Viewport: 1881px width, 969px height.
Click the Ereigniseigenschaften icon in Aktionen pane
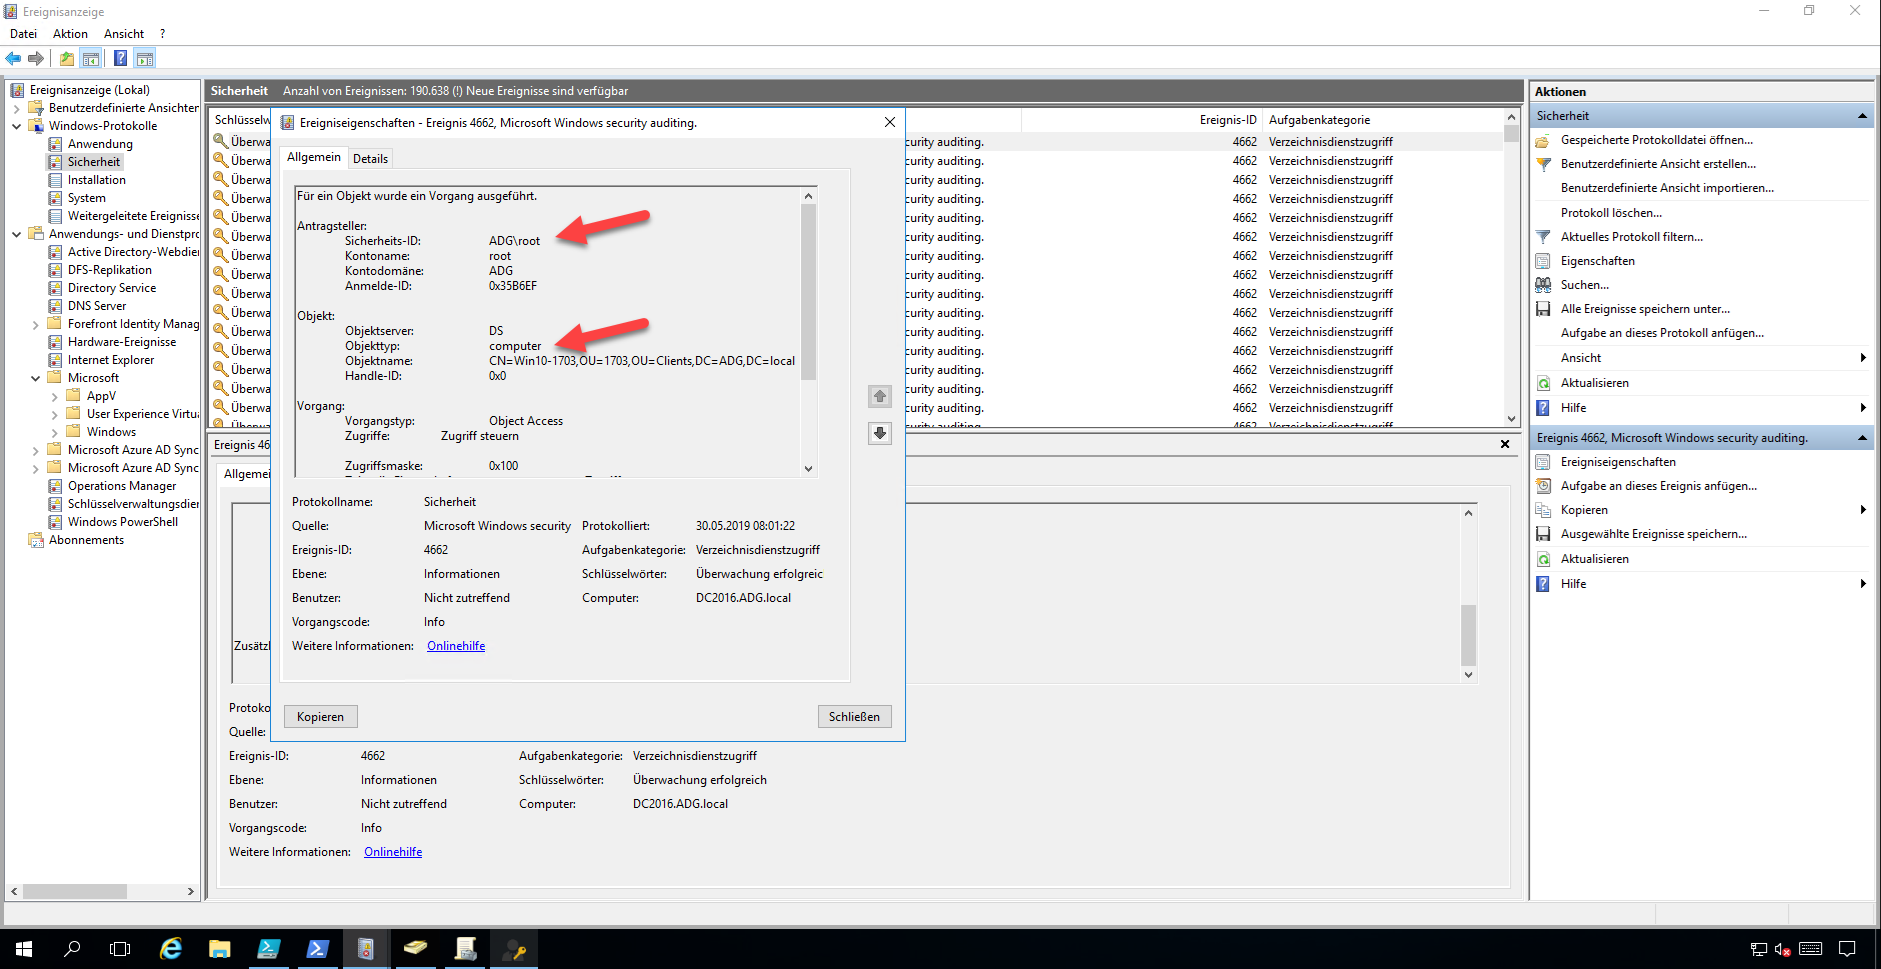click(x=1543, y=462)
